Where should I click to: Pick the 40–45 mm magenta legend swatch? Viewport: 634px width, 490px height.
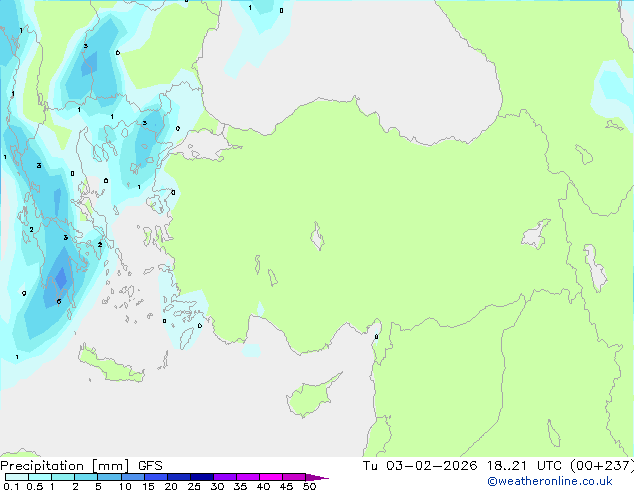[x=271, y=477]
